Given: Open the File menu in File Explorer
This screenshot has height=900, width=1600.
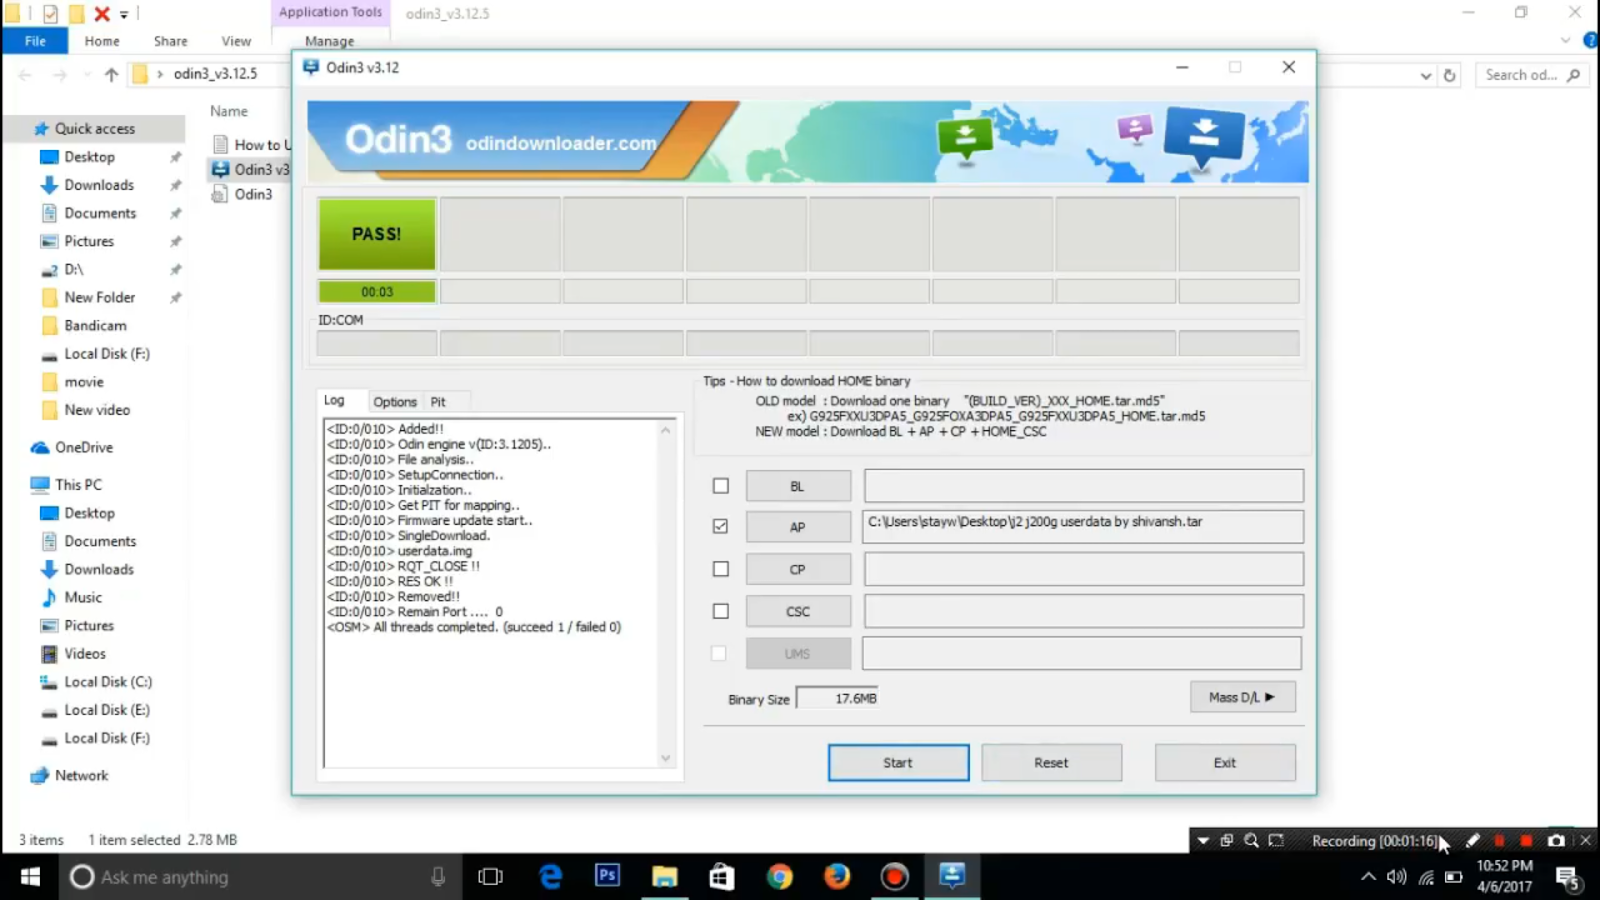Looking at the screenshot, I should [x=35, y=41].
